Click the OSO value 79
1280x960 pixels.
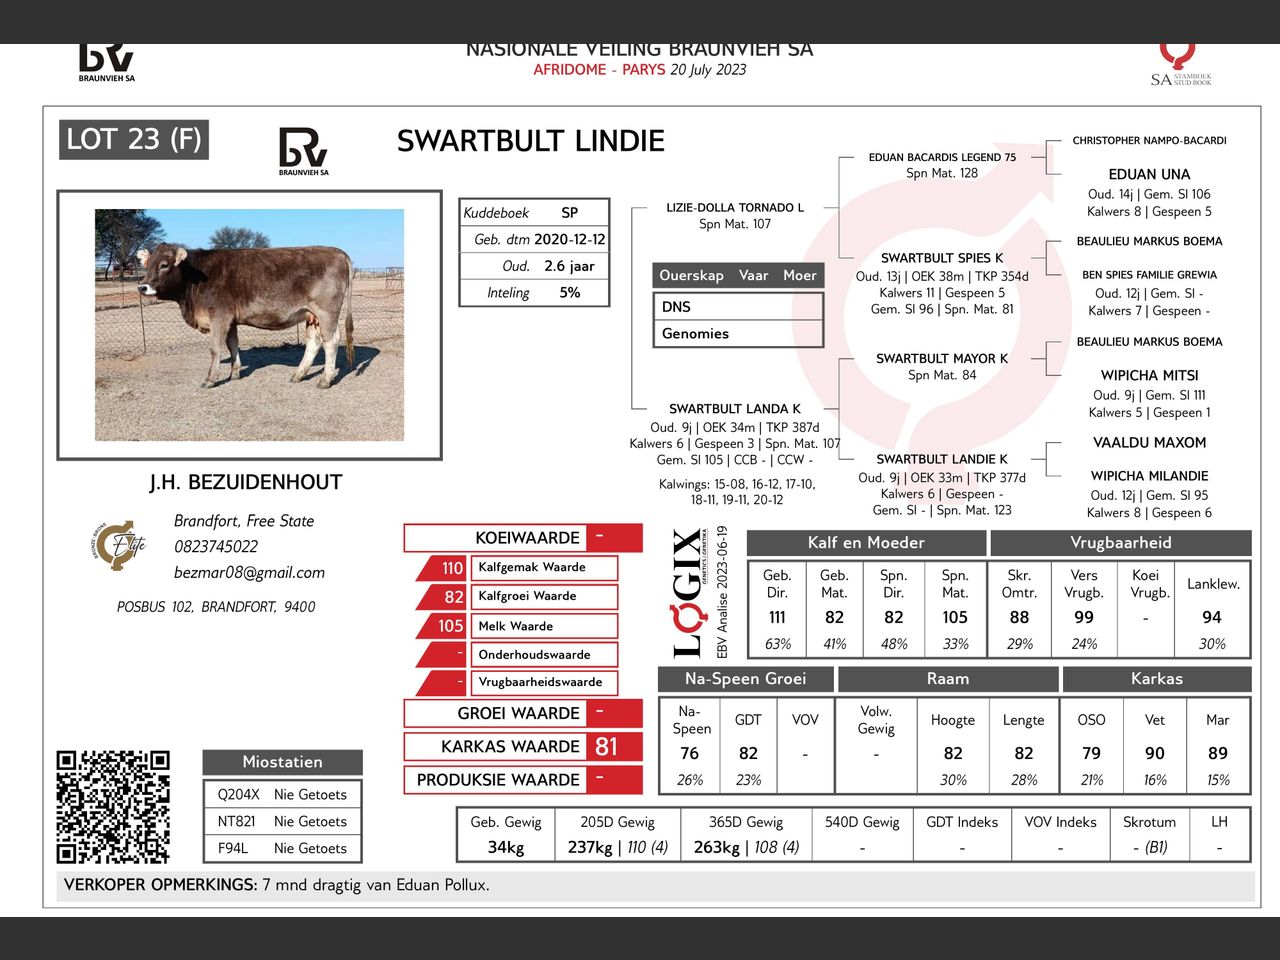pyautogui.click(x=1091, y=753)
